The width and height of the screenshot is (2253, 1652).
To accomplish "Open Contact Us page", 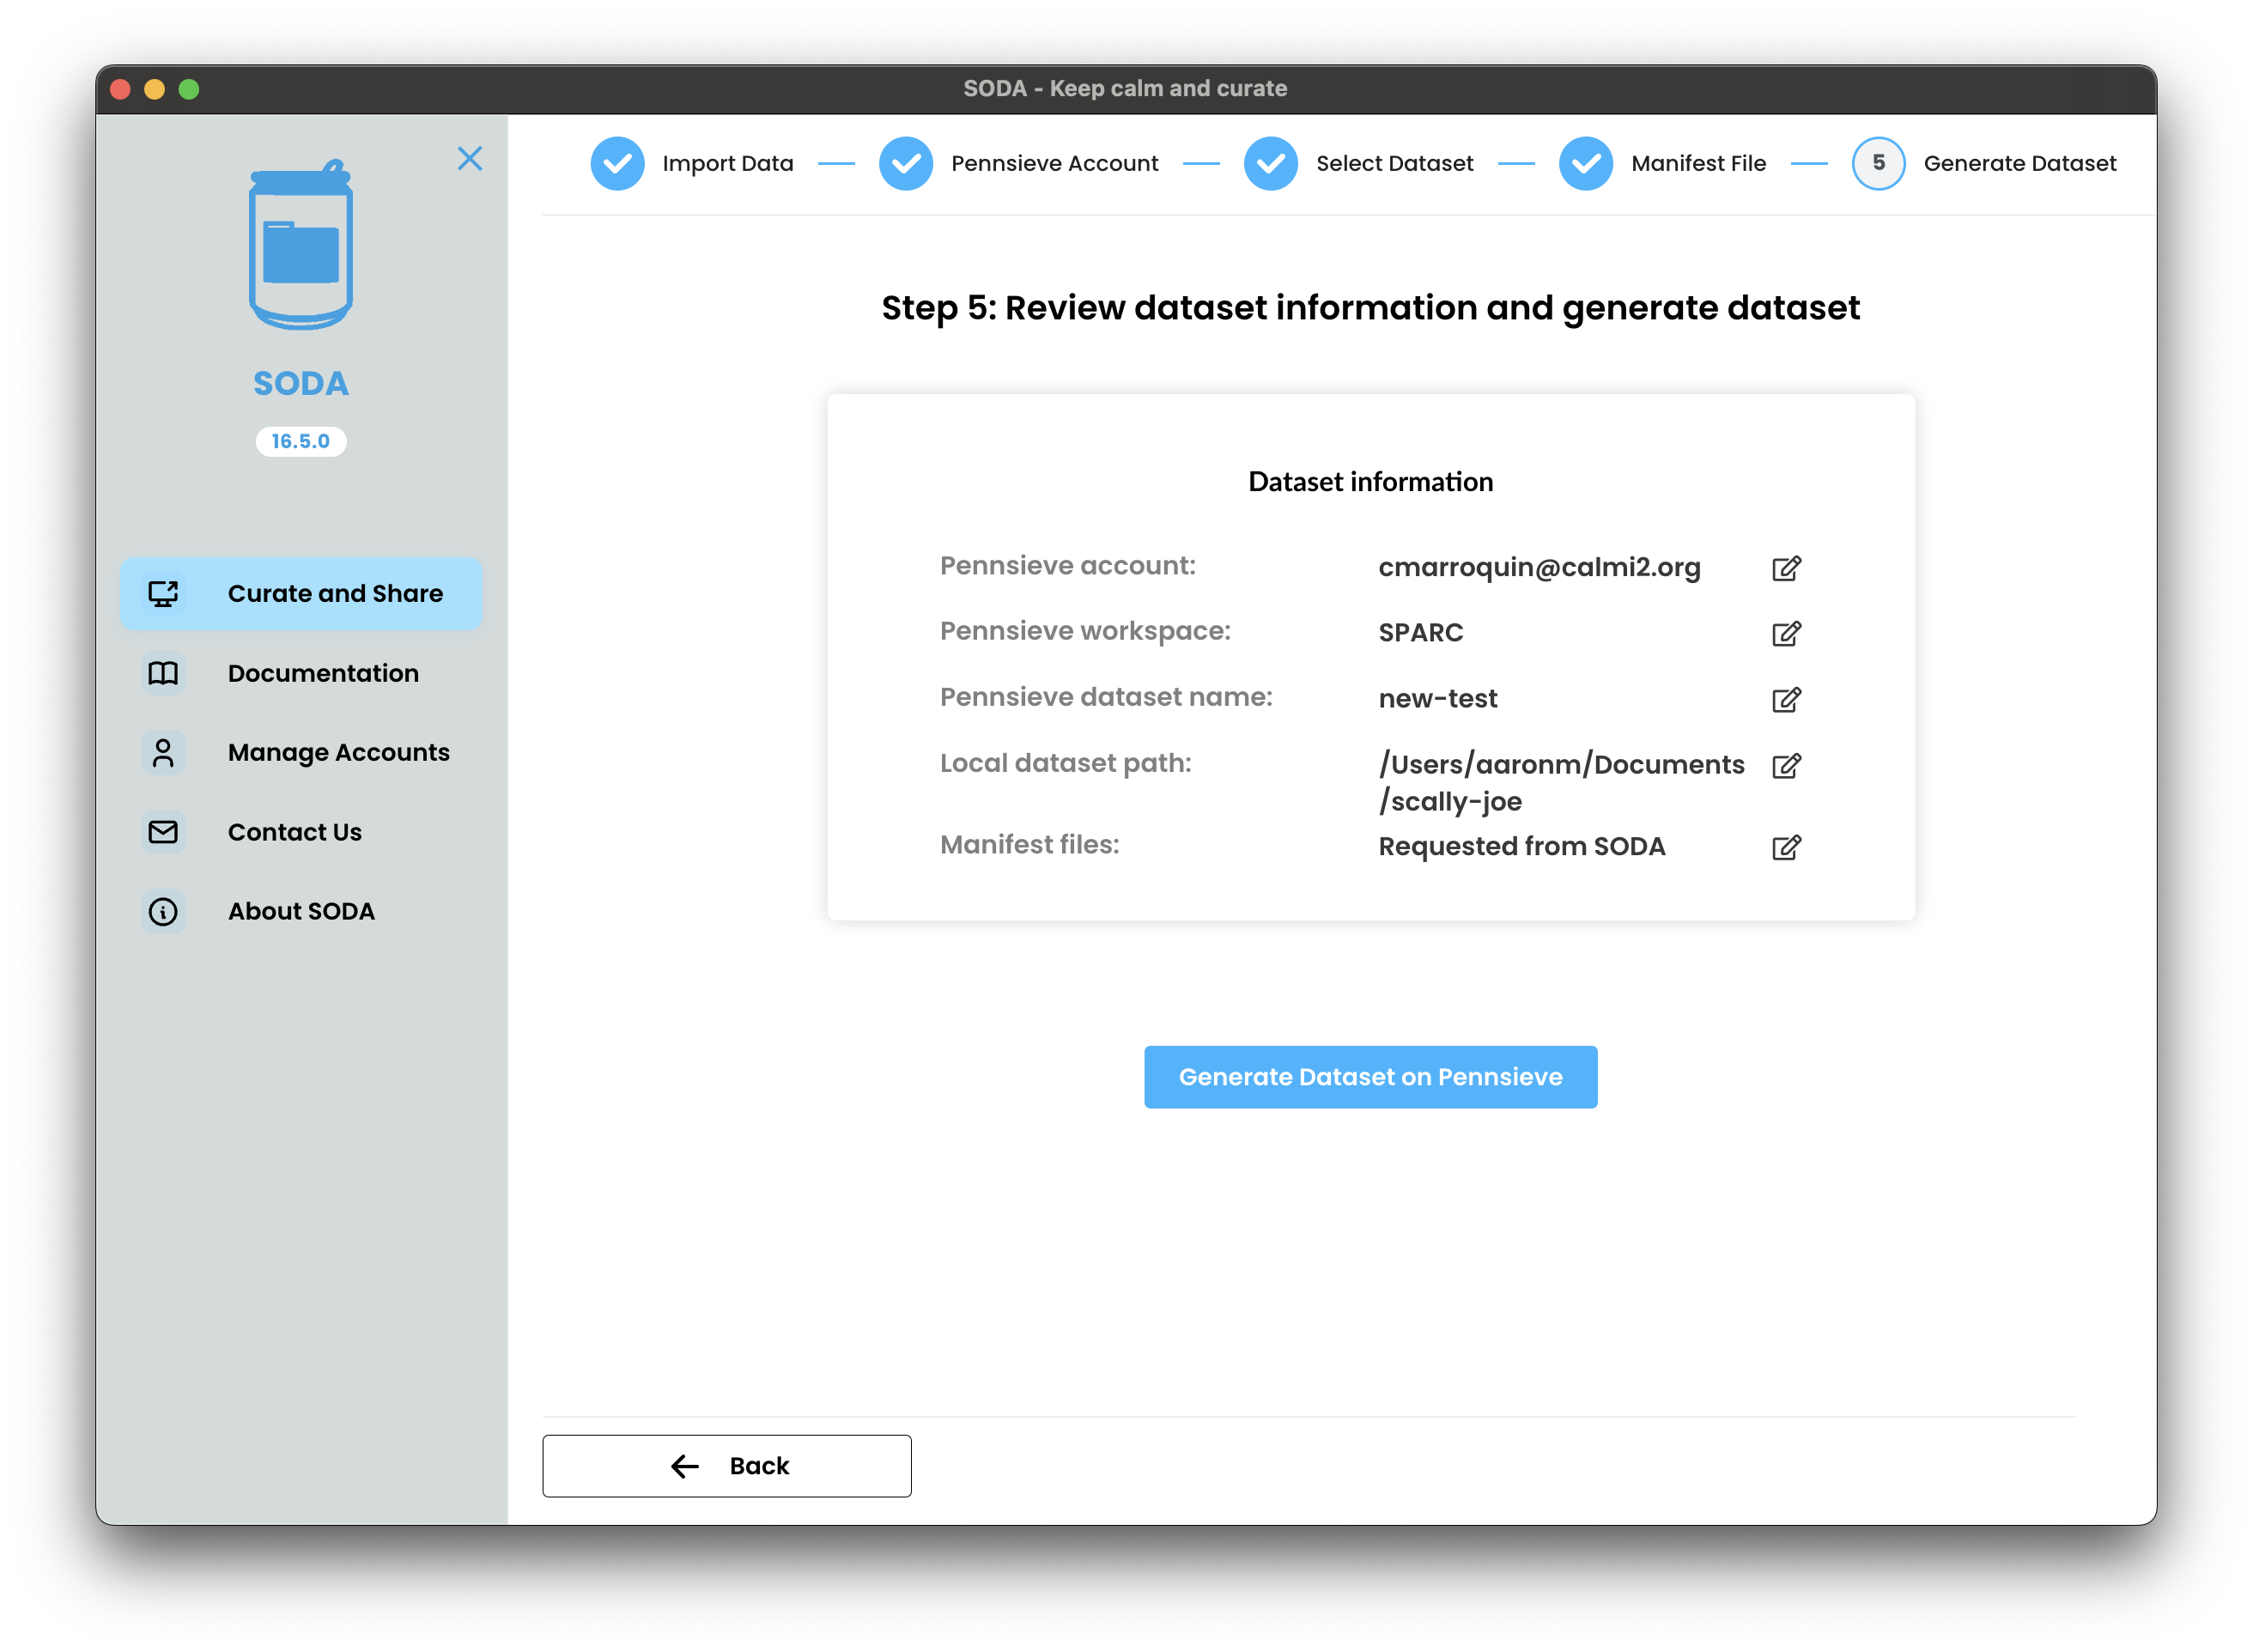I will 294,832.
